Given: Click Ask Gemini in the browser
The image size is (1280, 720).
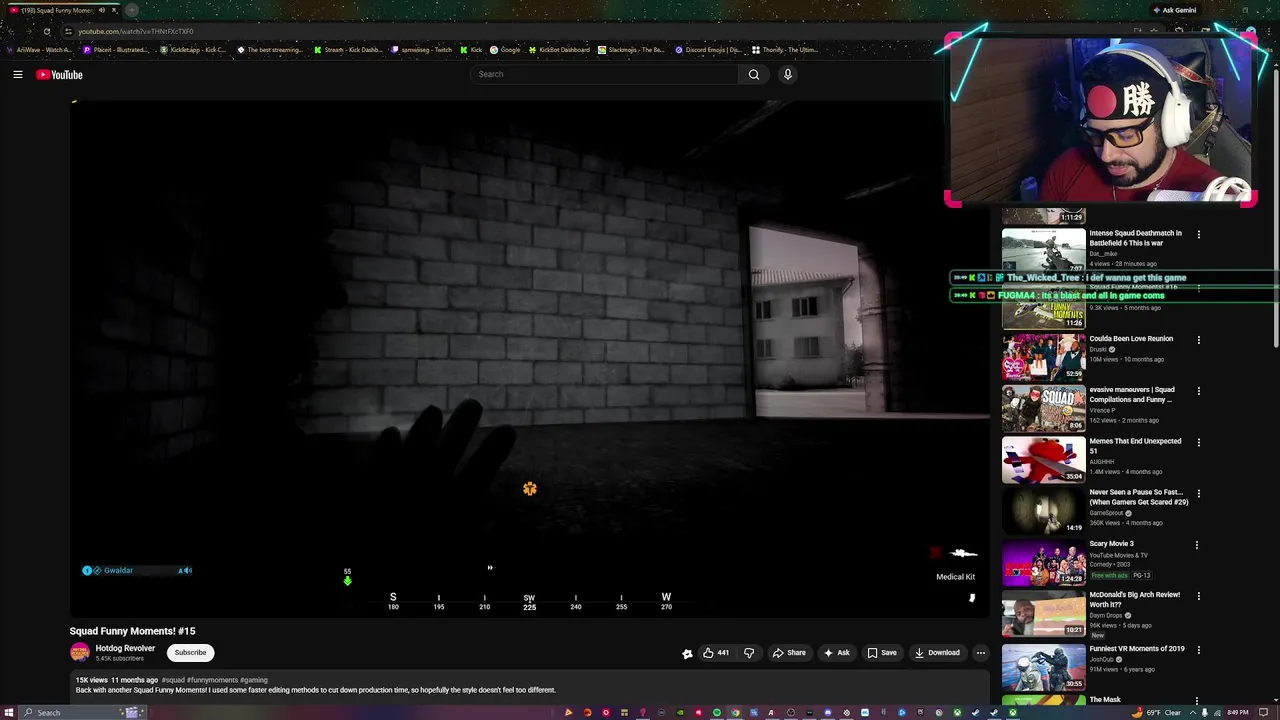Looking at the screenshot, I should point(1174,10).
